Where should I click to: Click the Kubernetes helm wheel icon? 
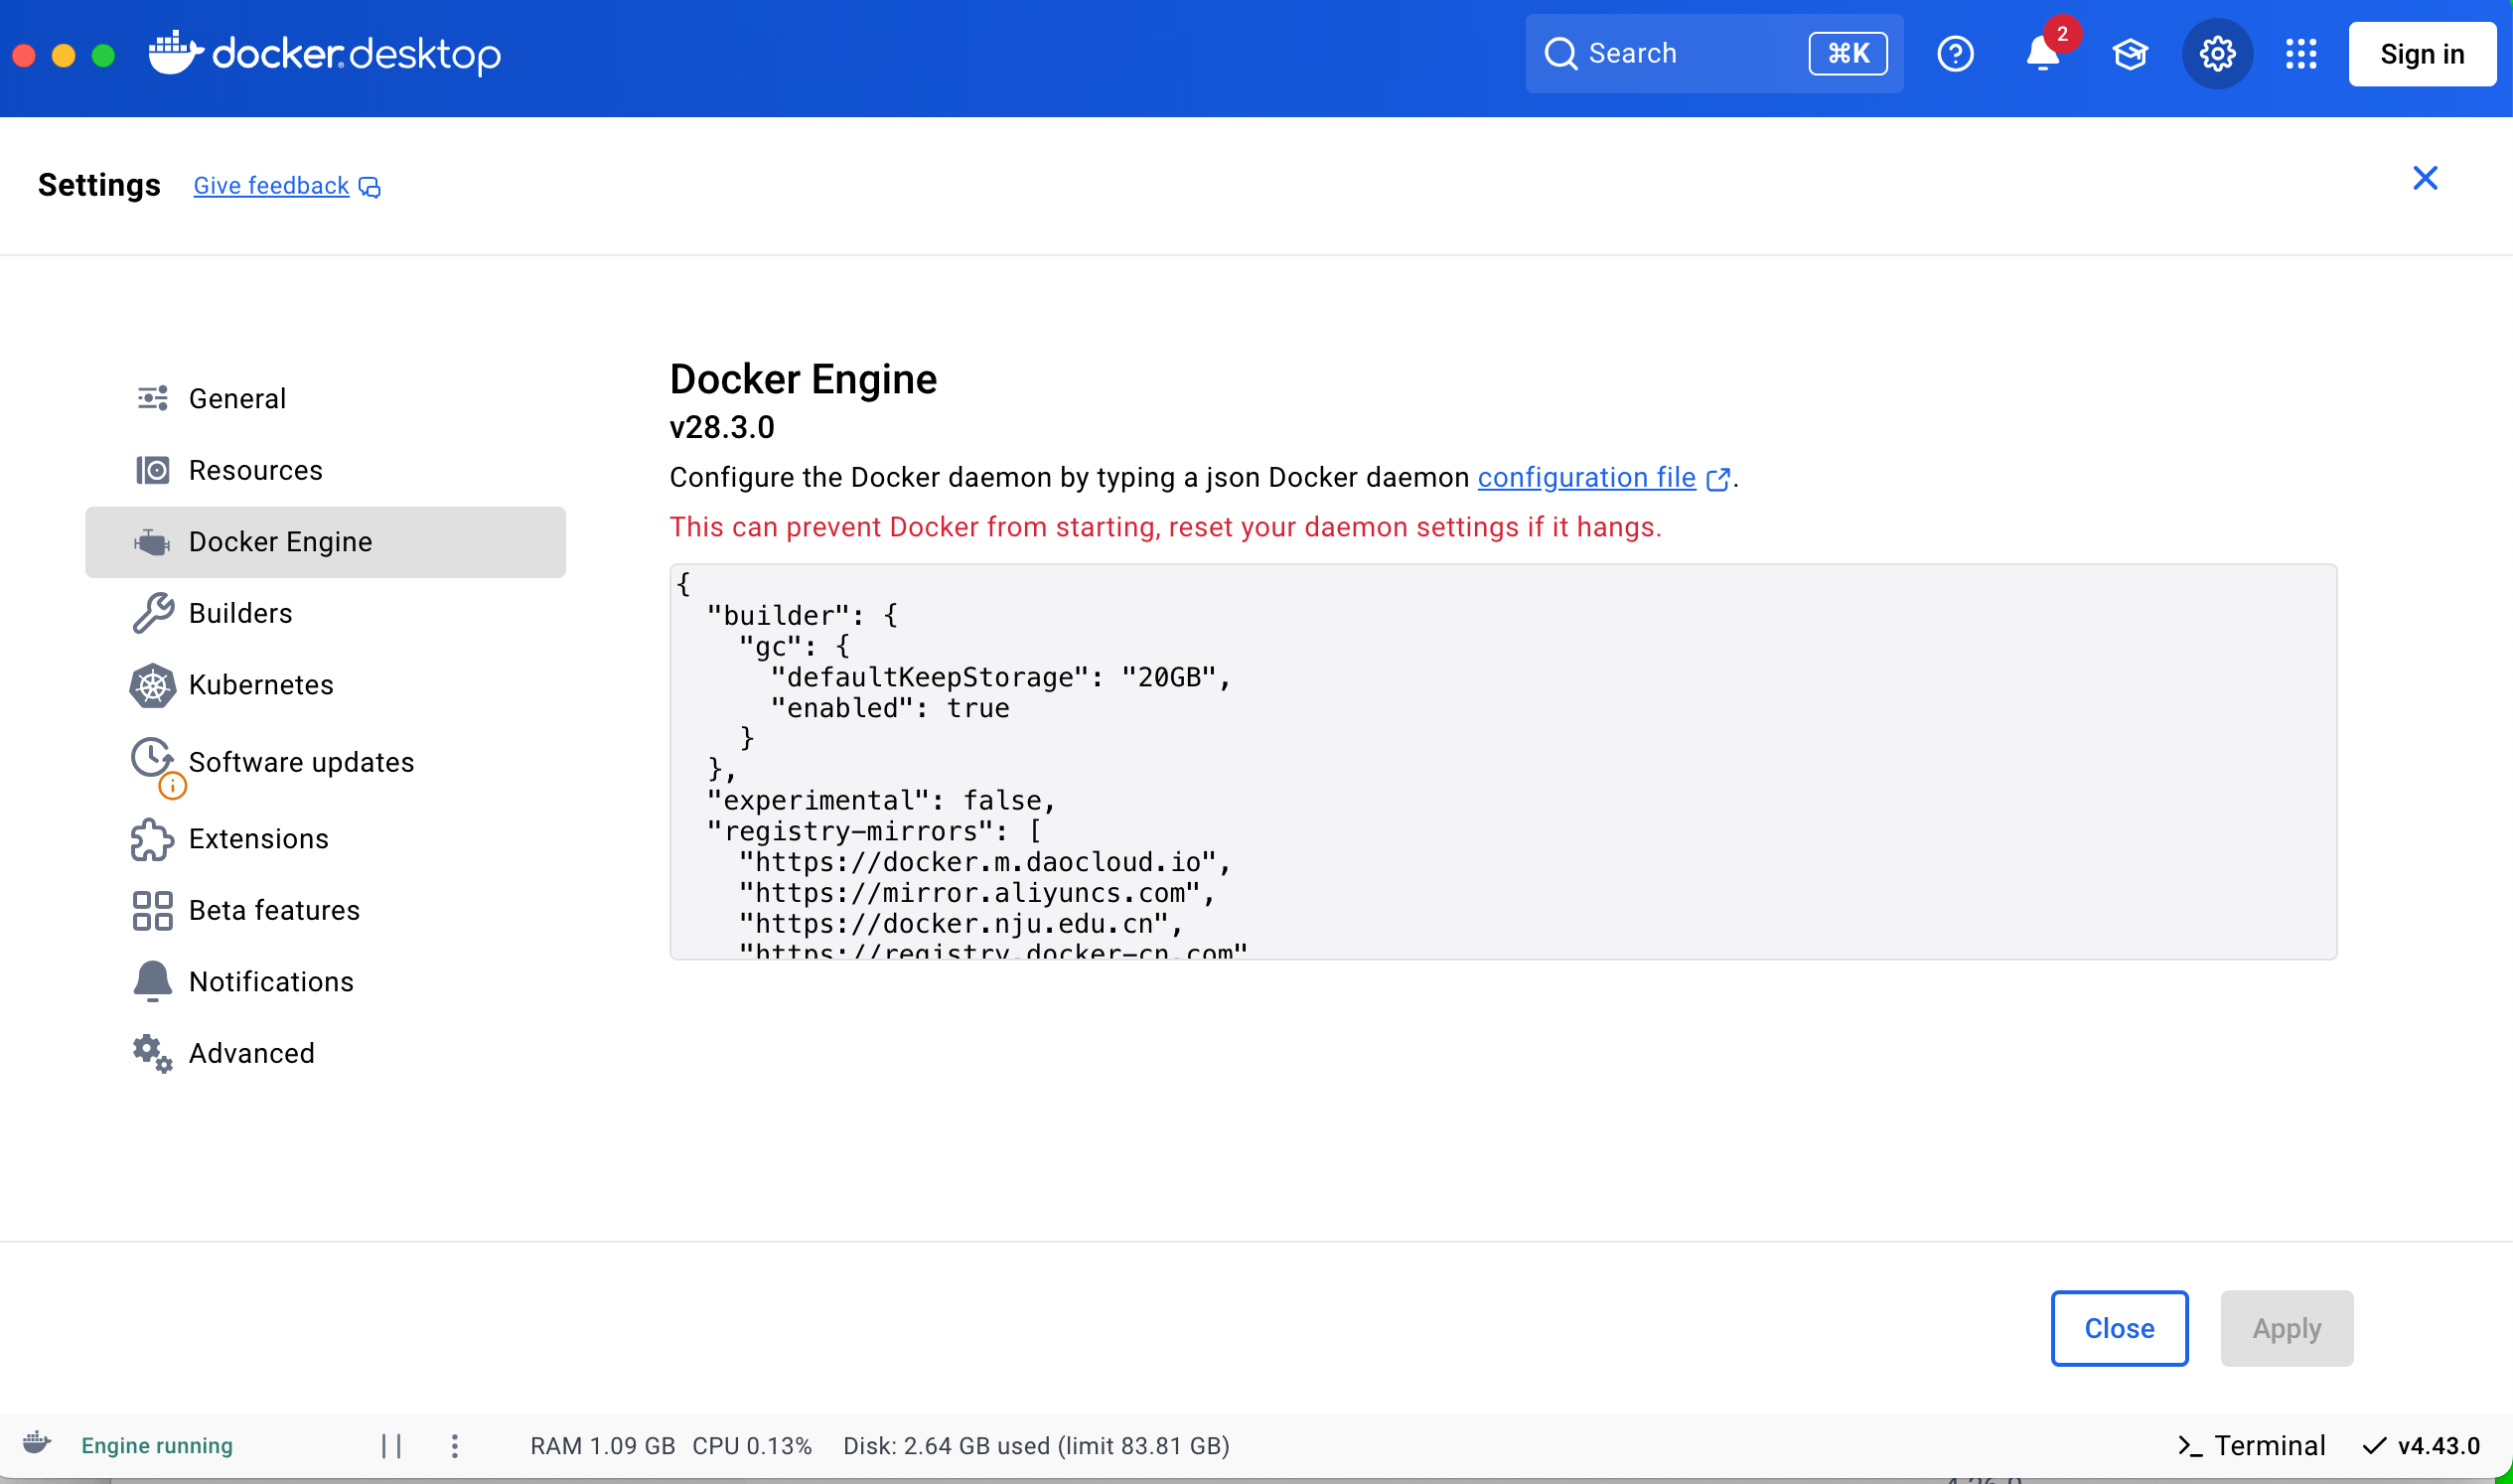[153, 685]
